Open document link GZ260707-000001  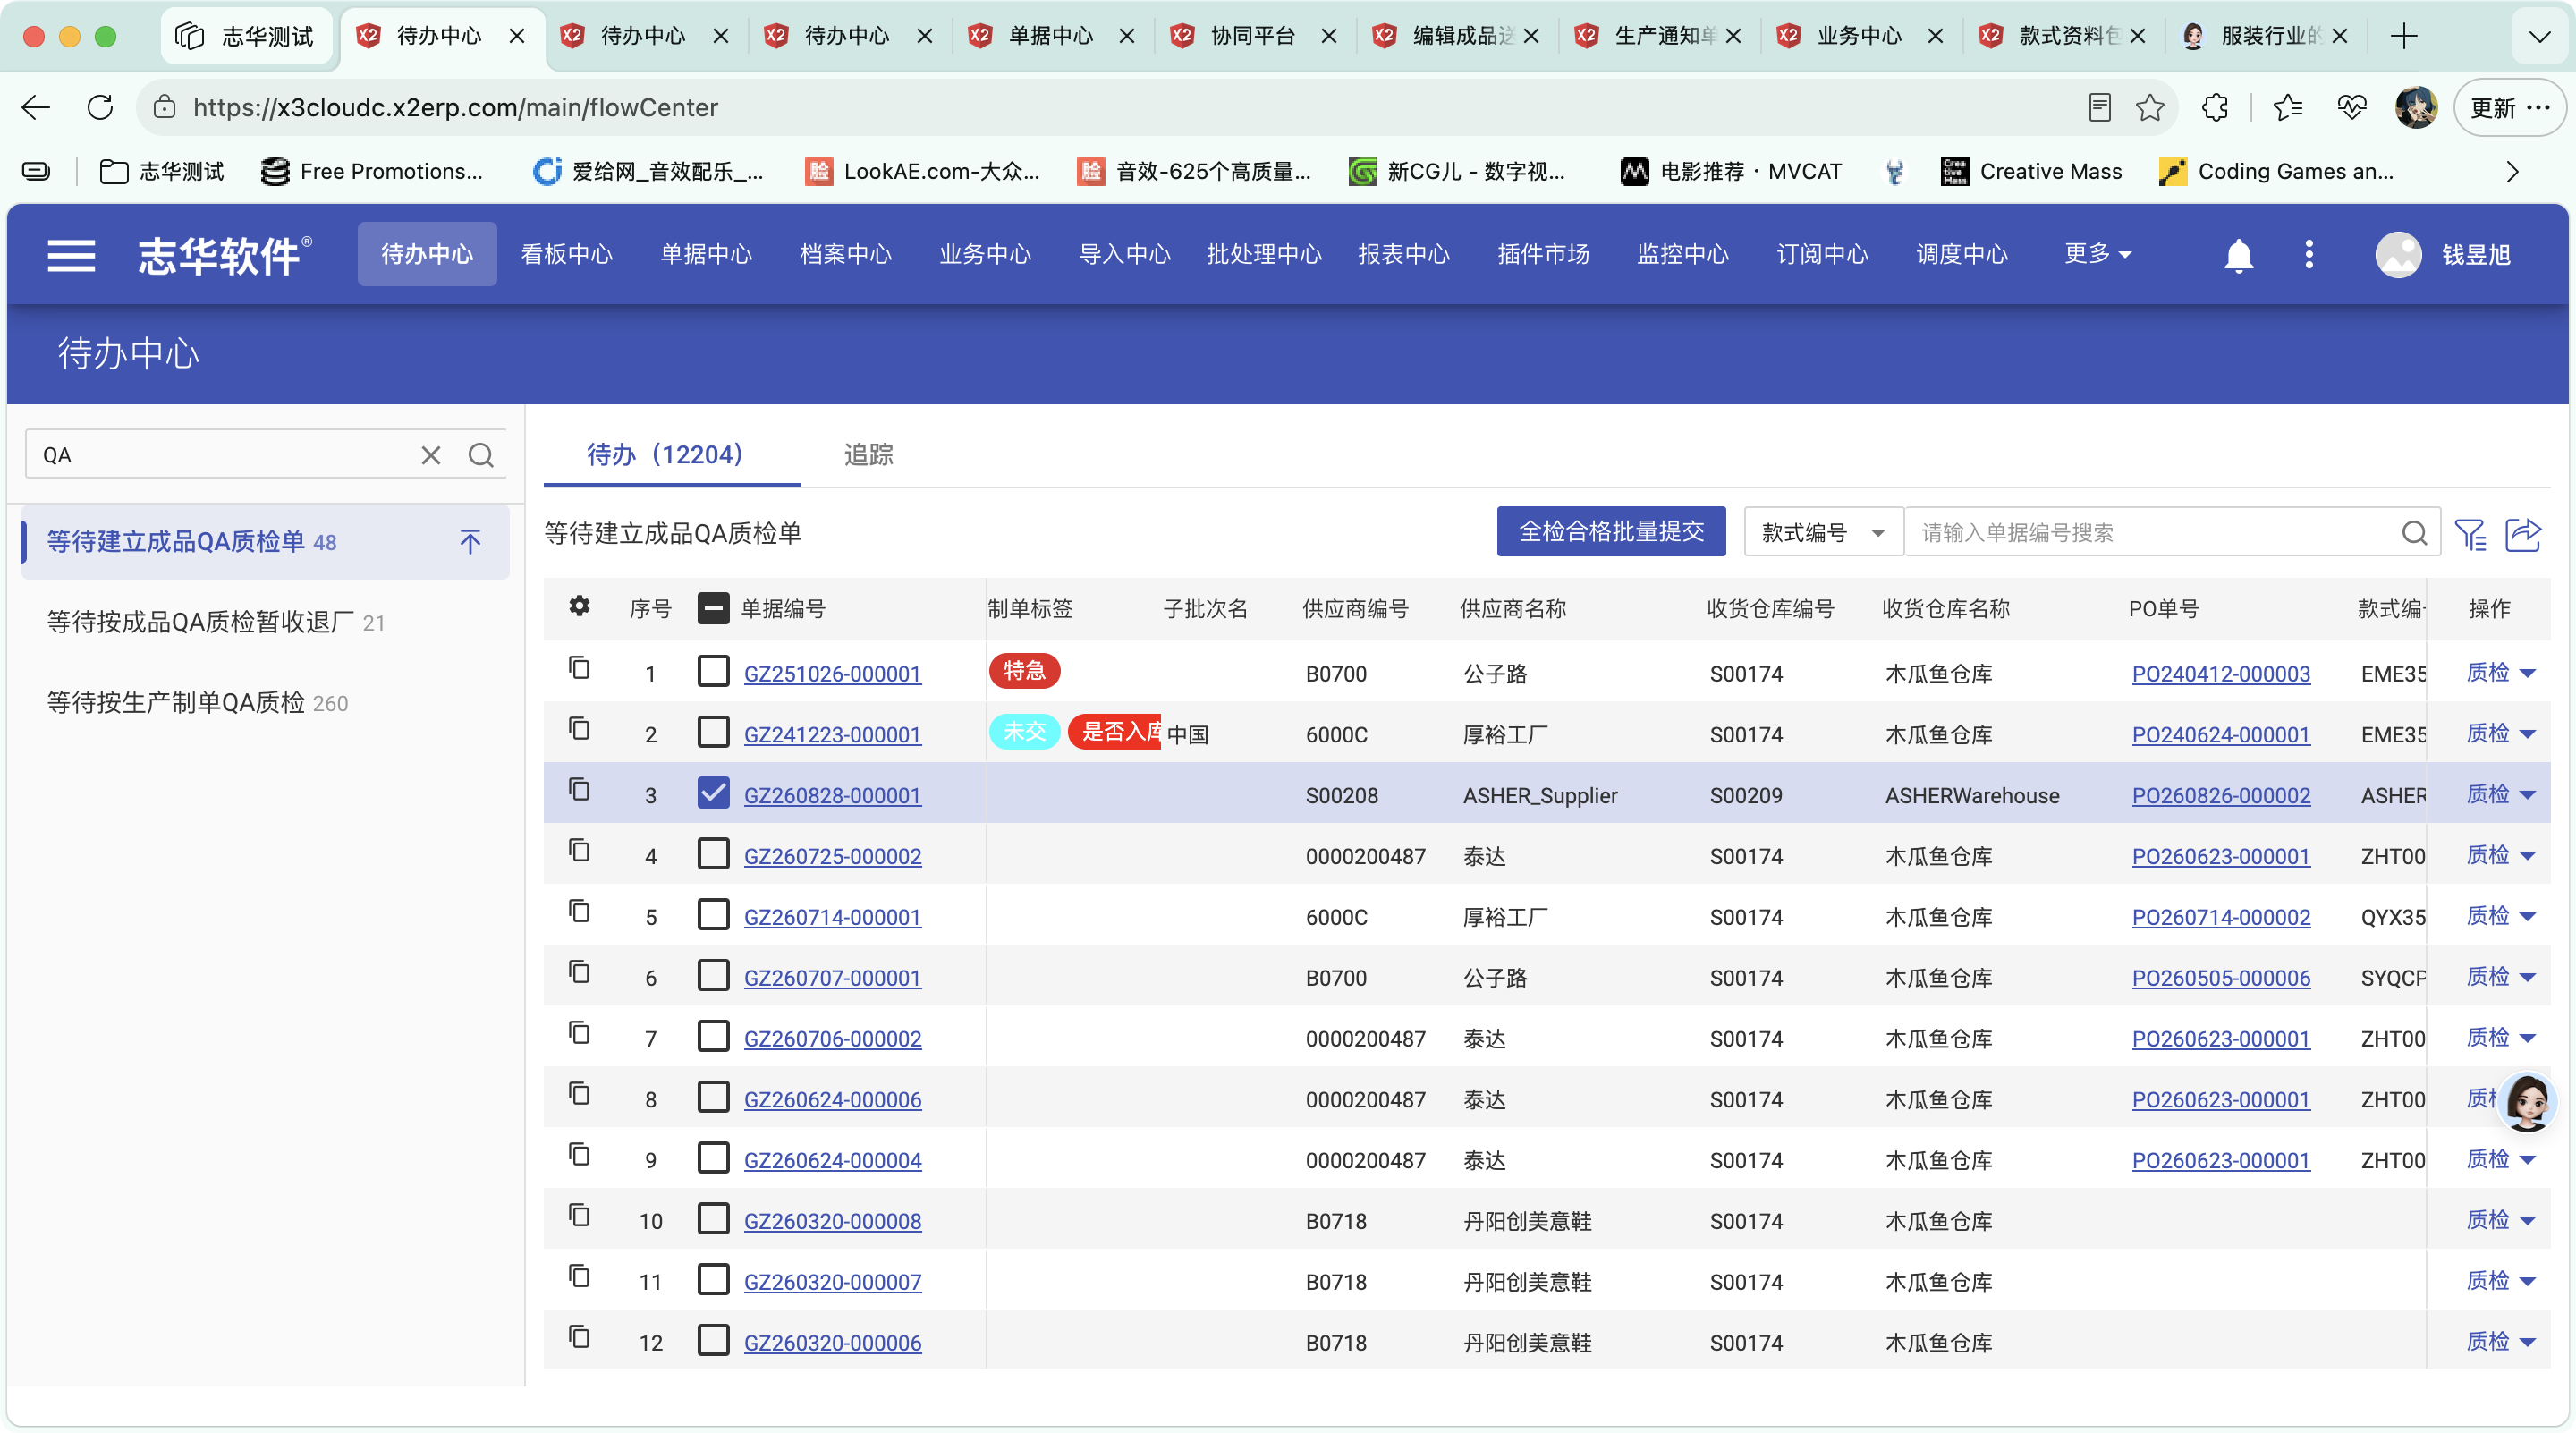point(832,978)
